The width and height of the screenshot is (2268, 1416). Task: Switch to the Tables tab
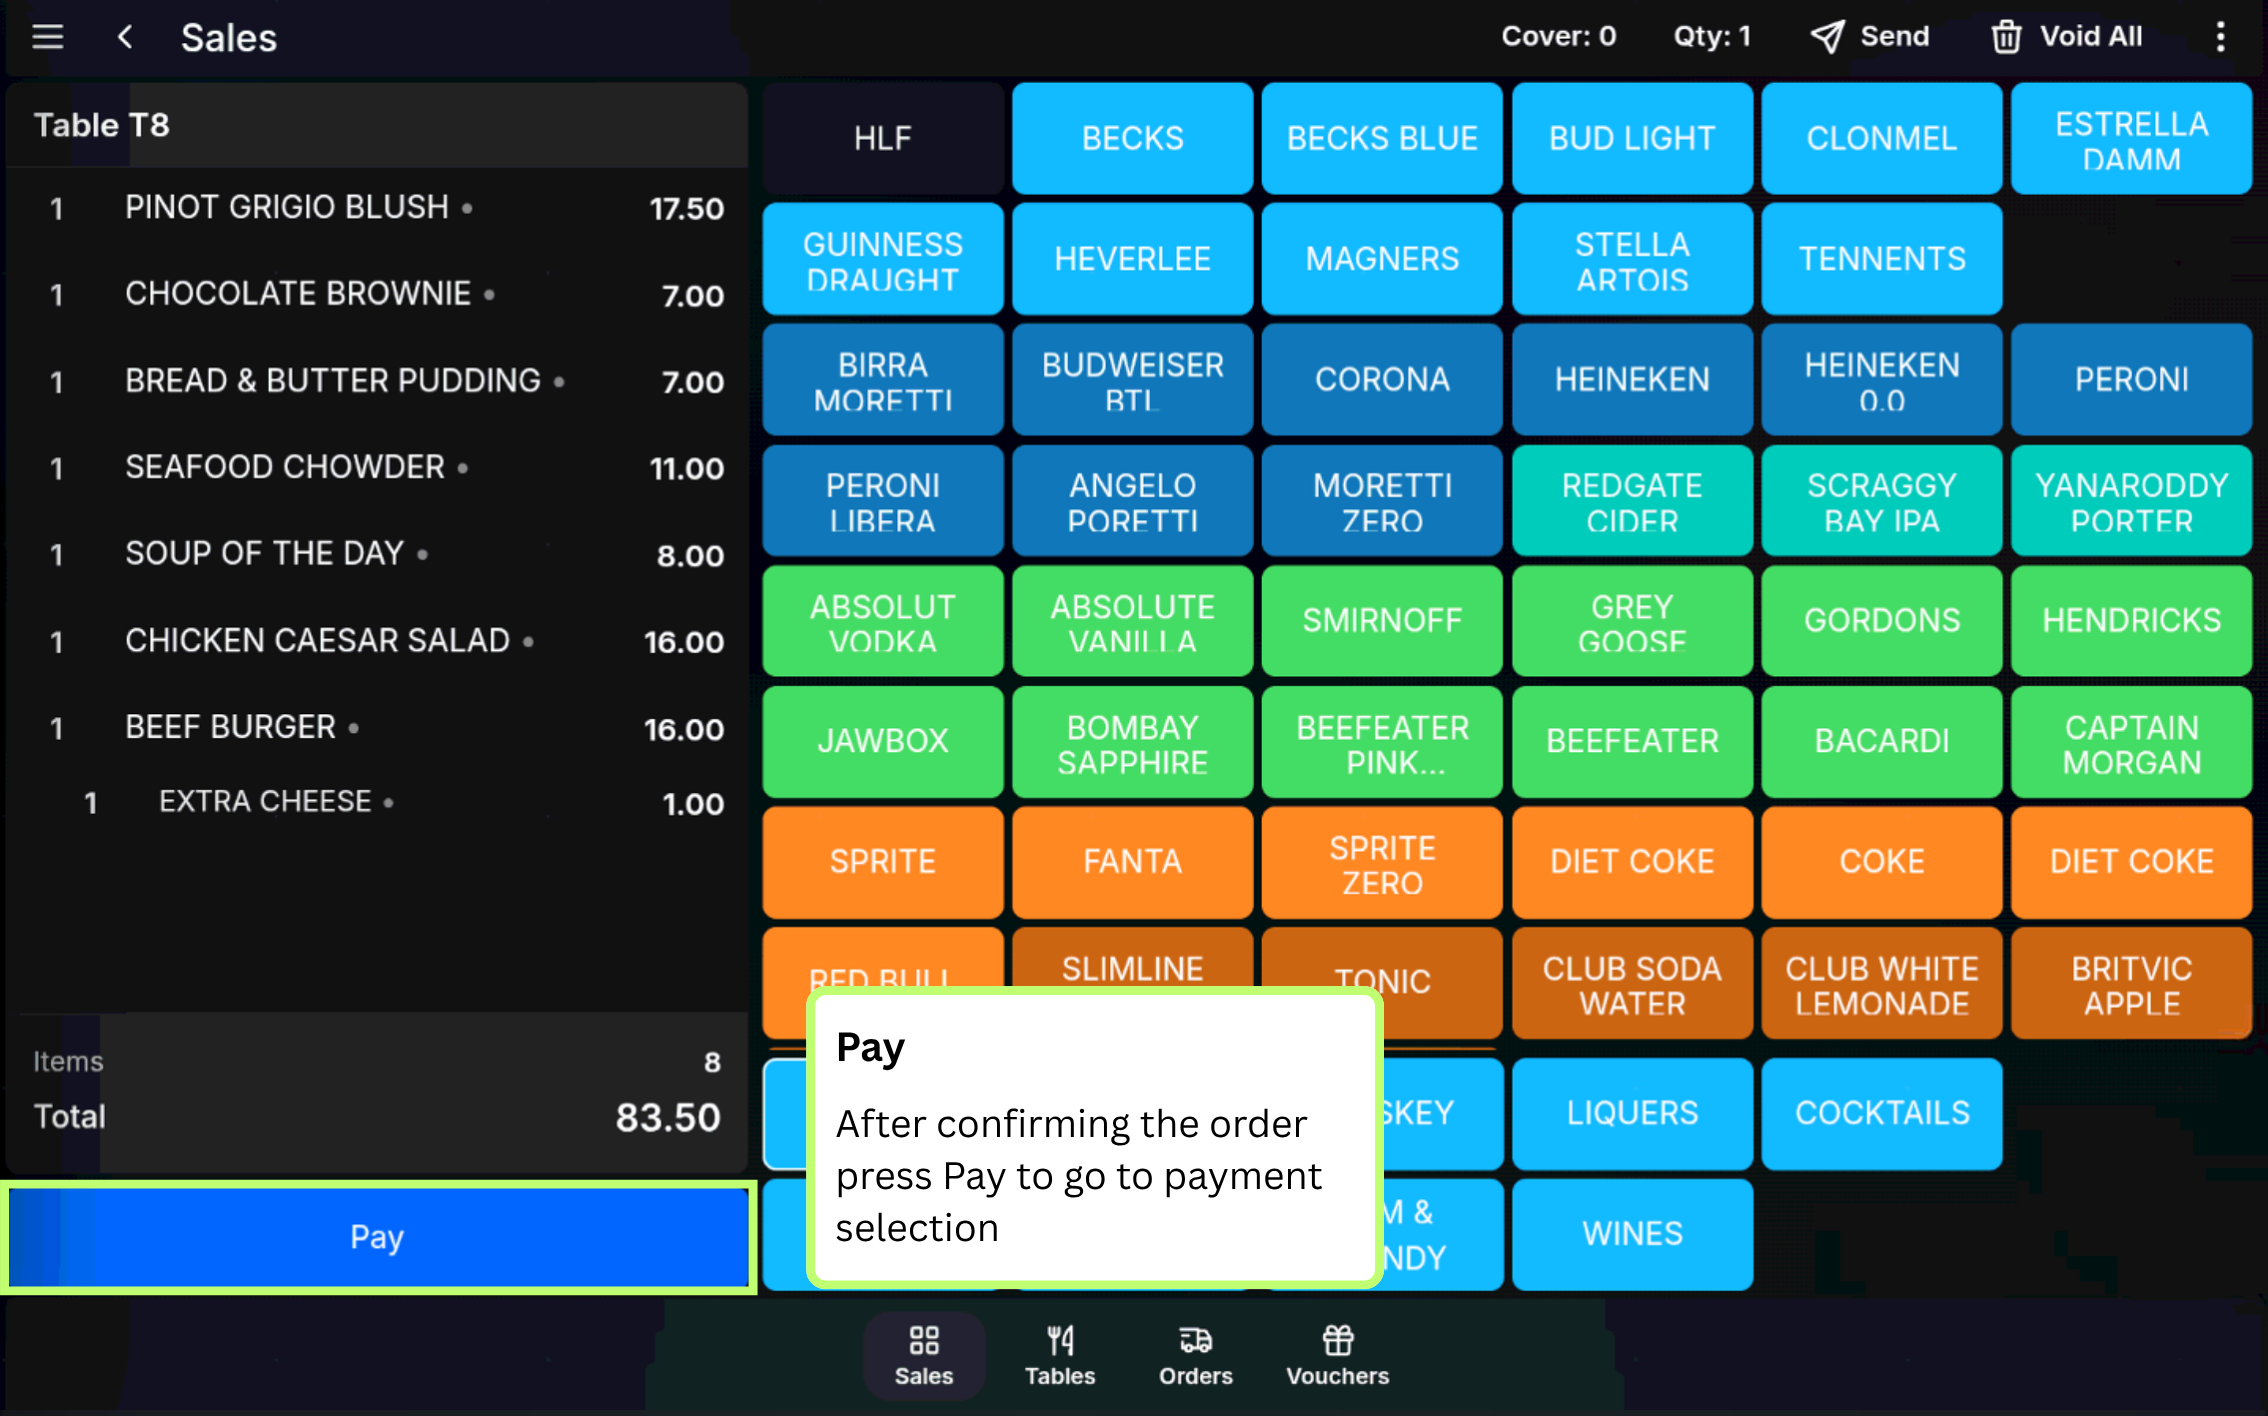[1060, 1356]
